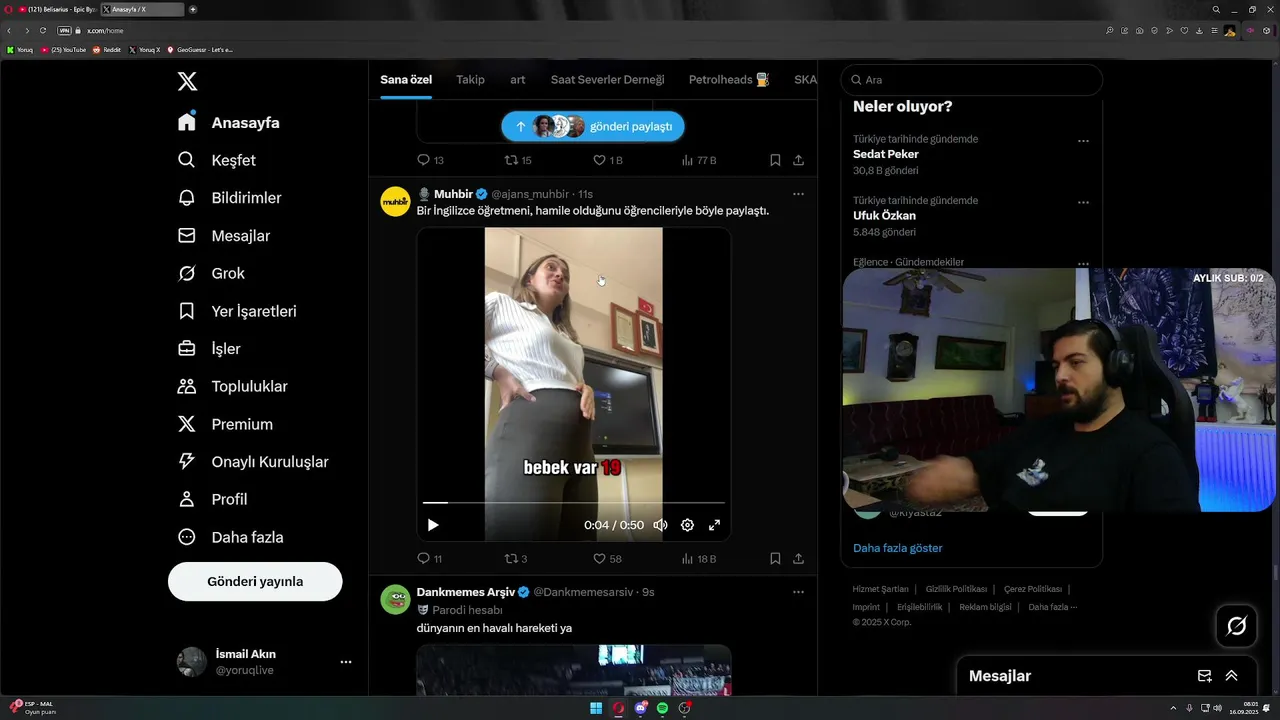Open a new browser tab
This screenshot has width=1280, height=720.
[x=193, y=9]
